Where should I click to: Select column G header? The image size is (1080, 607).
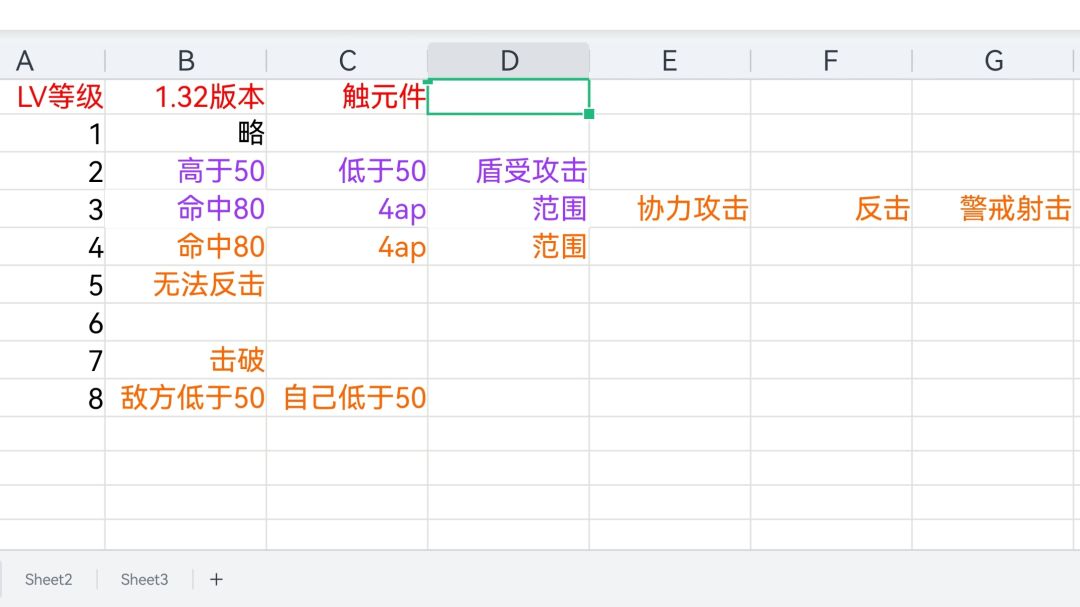pos(994,61)
